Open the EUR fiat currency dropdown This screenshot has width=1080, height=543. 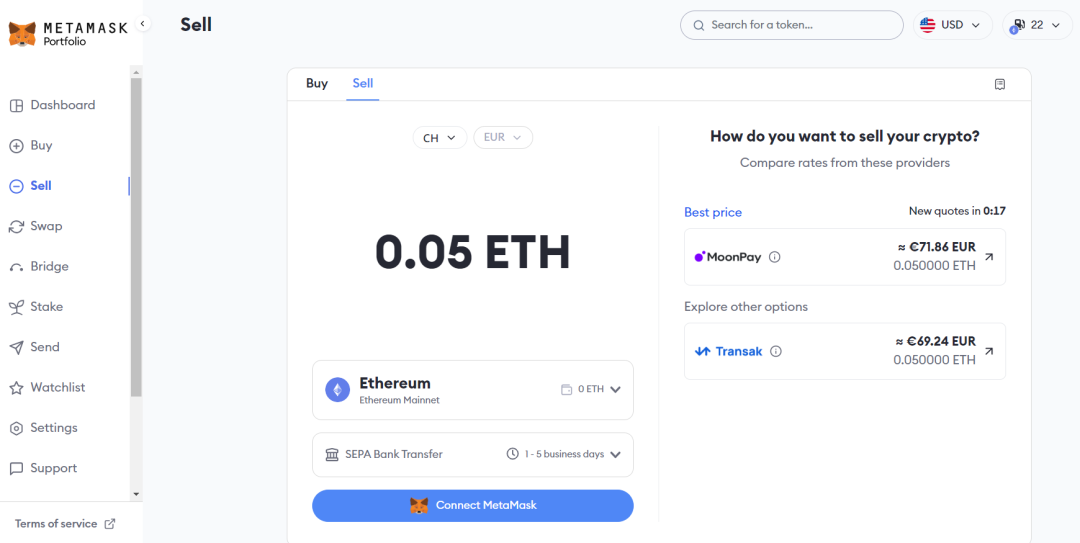coord(503,138)
